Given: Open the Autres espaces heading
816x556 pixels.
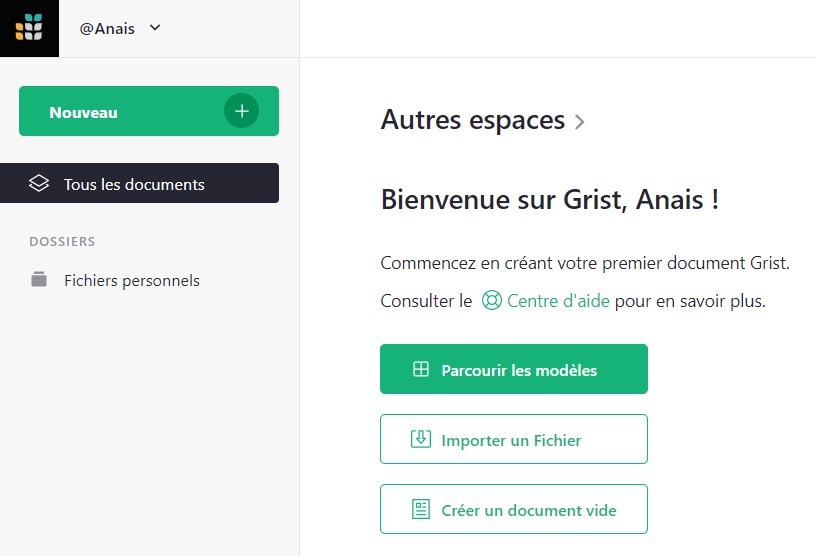Looking at the screenshot, I should 473,120.
